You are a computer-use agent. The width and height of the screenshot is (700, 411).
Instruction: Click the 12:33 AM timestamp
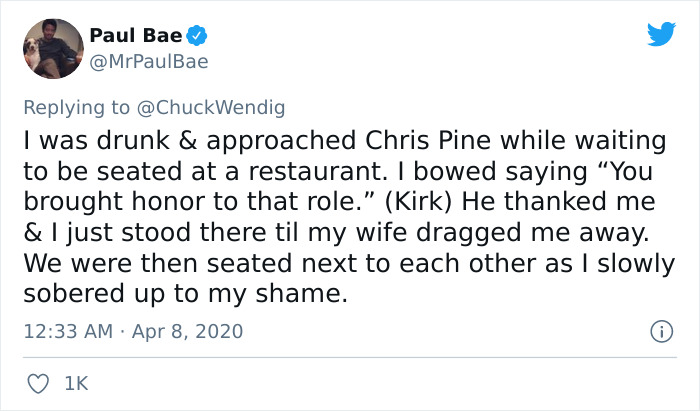(x=68, y=332)
